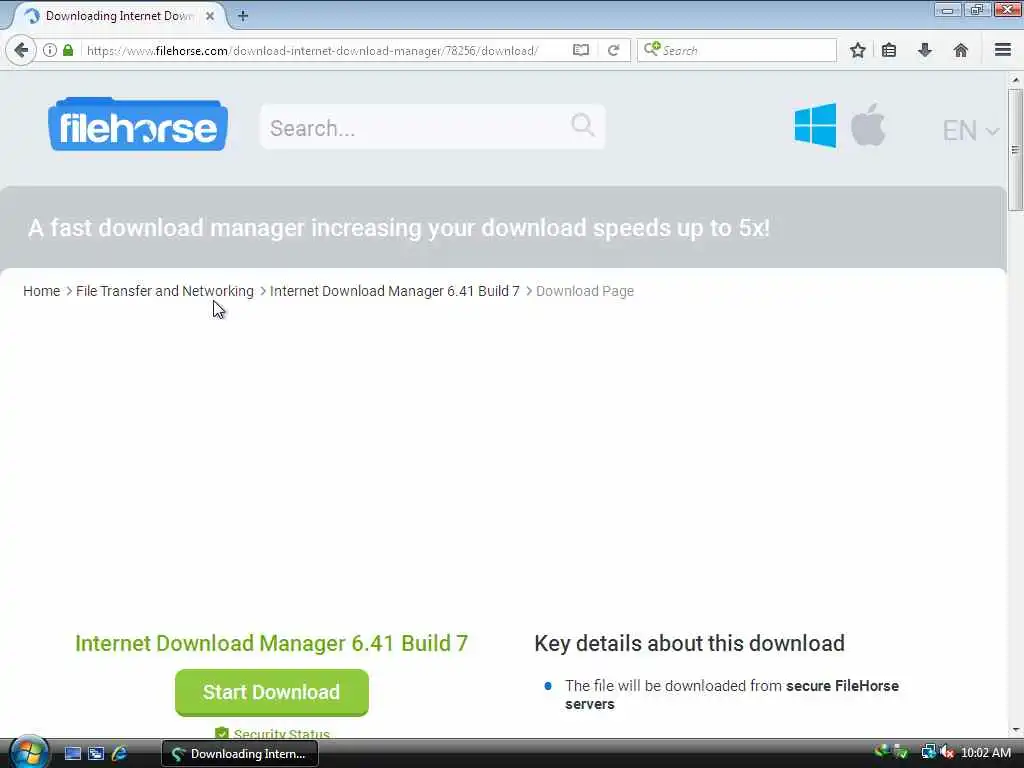This screenshot has height=768, width=1024.
Task: Open the EN language dropdown
Action: click(x=970, y=131)
